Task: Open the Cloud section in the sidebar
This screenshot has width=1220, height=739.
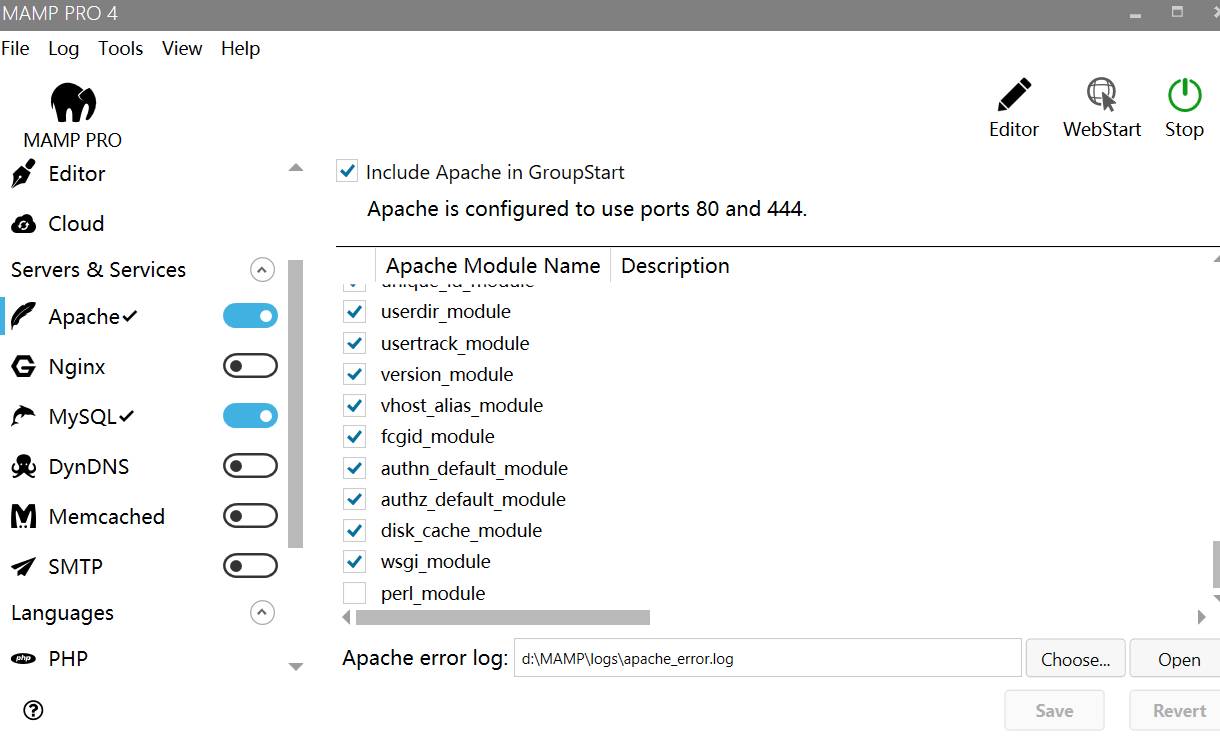Action: tap(72, 223)
